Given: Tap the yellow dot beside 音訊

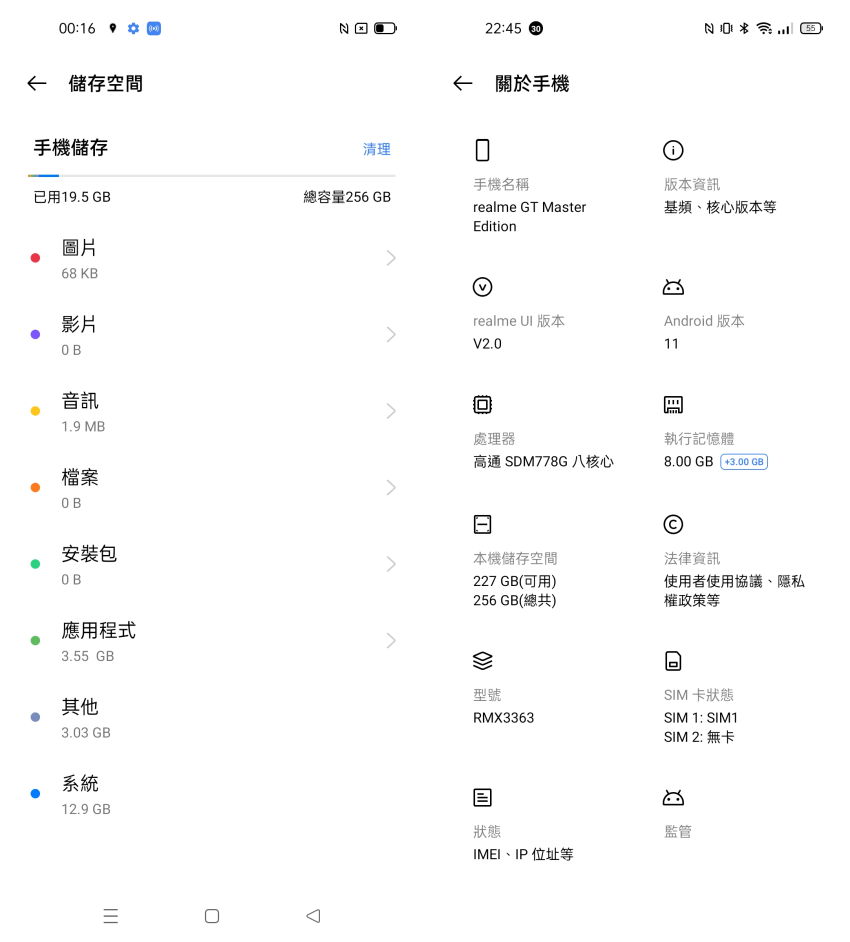Looking at the screenshot, I should pyautogui.click(x=35, y=411).
